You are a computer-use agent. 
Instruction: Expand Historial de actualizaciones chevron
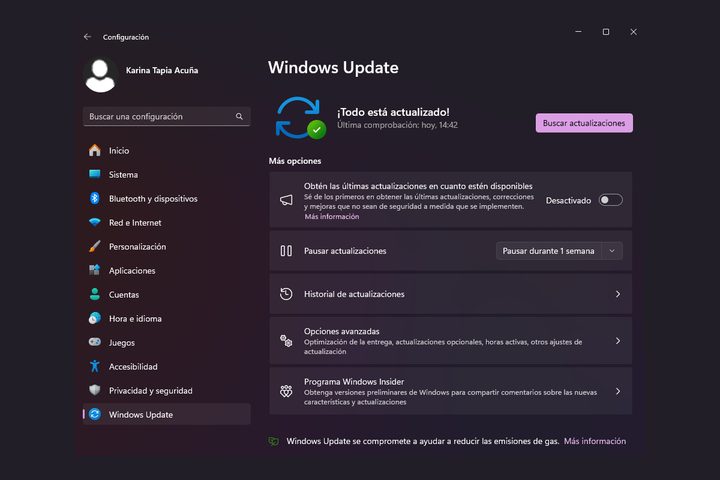click(617, 294)
